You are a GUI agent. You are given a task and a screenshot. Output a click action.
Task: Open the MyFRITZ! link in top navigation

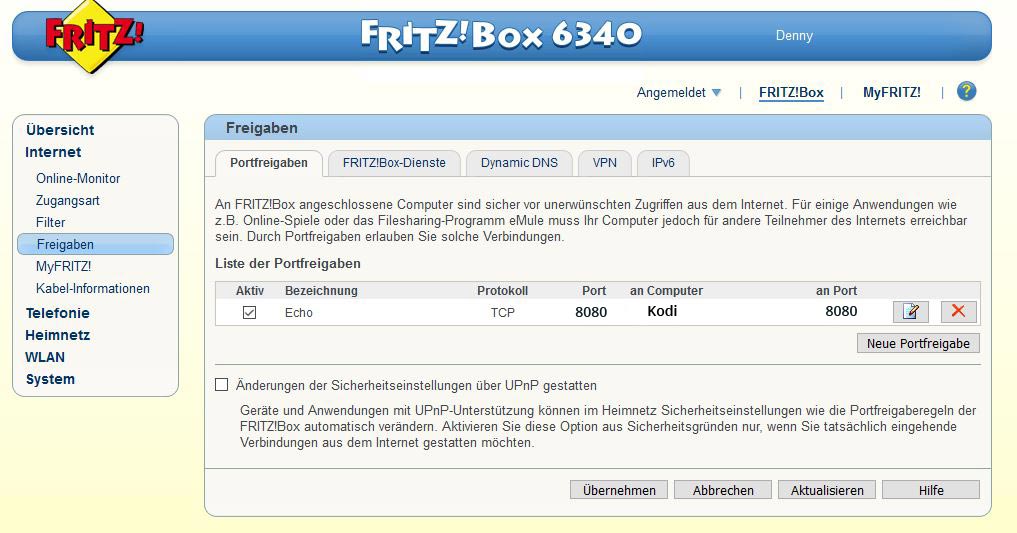click(891, 93)
